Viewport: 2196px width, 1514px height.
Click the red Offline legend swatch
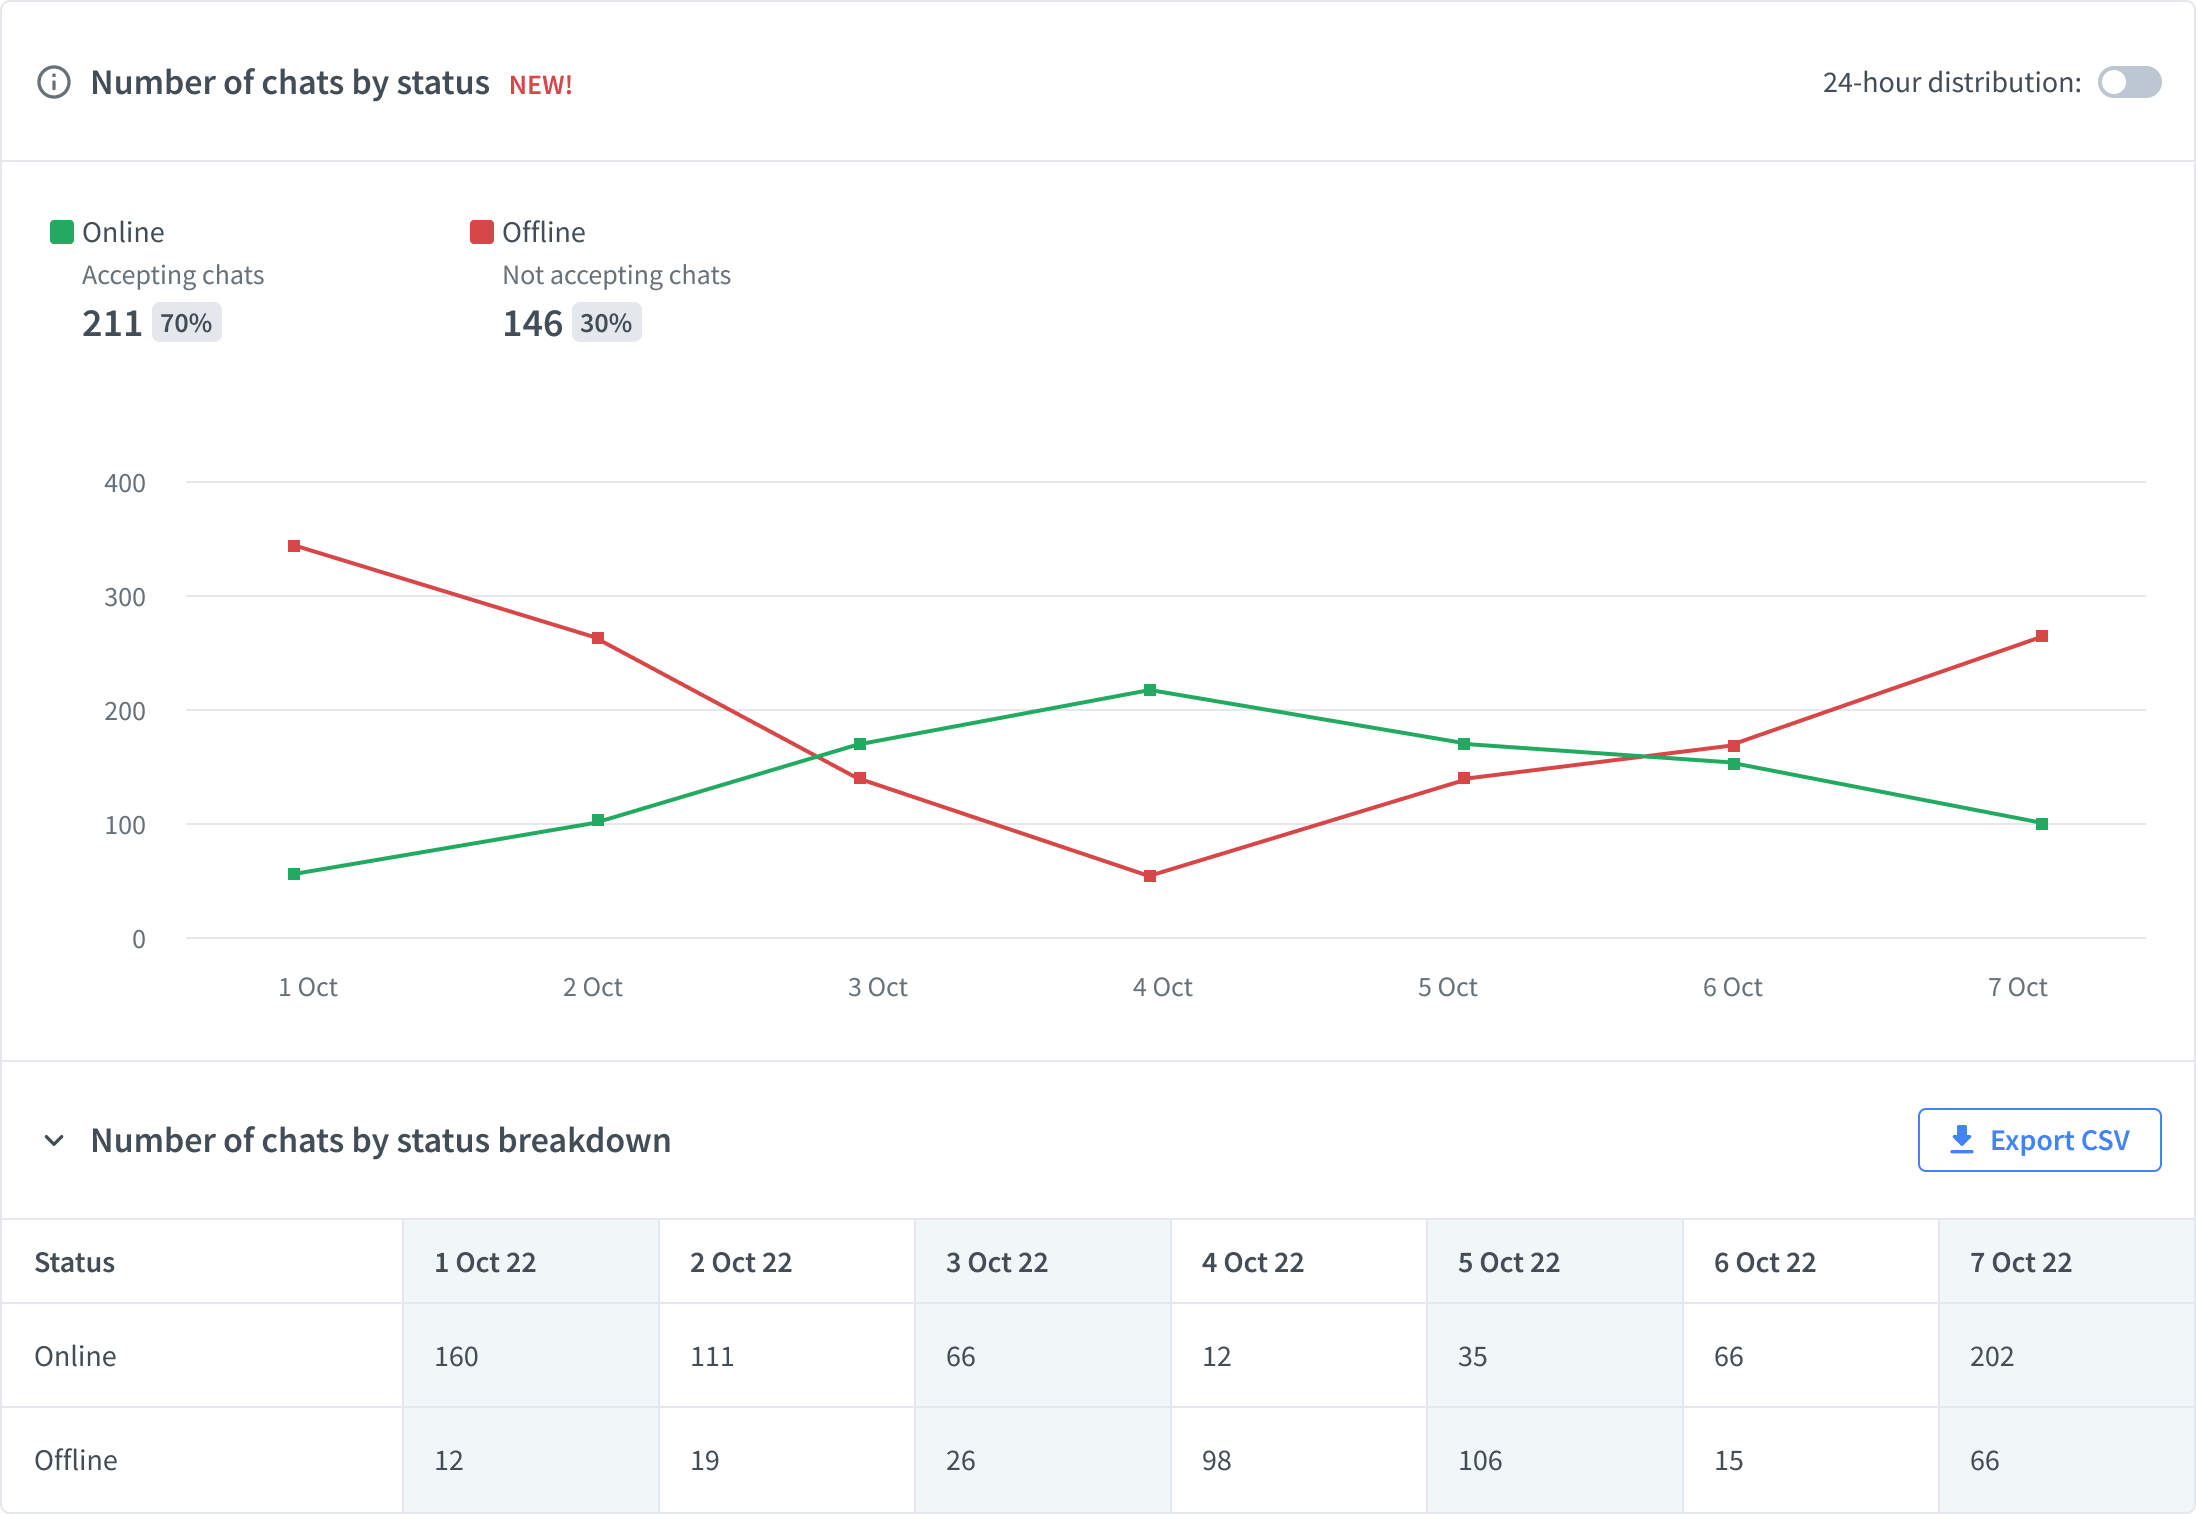(482, 232)
